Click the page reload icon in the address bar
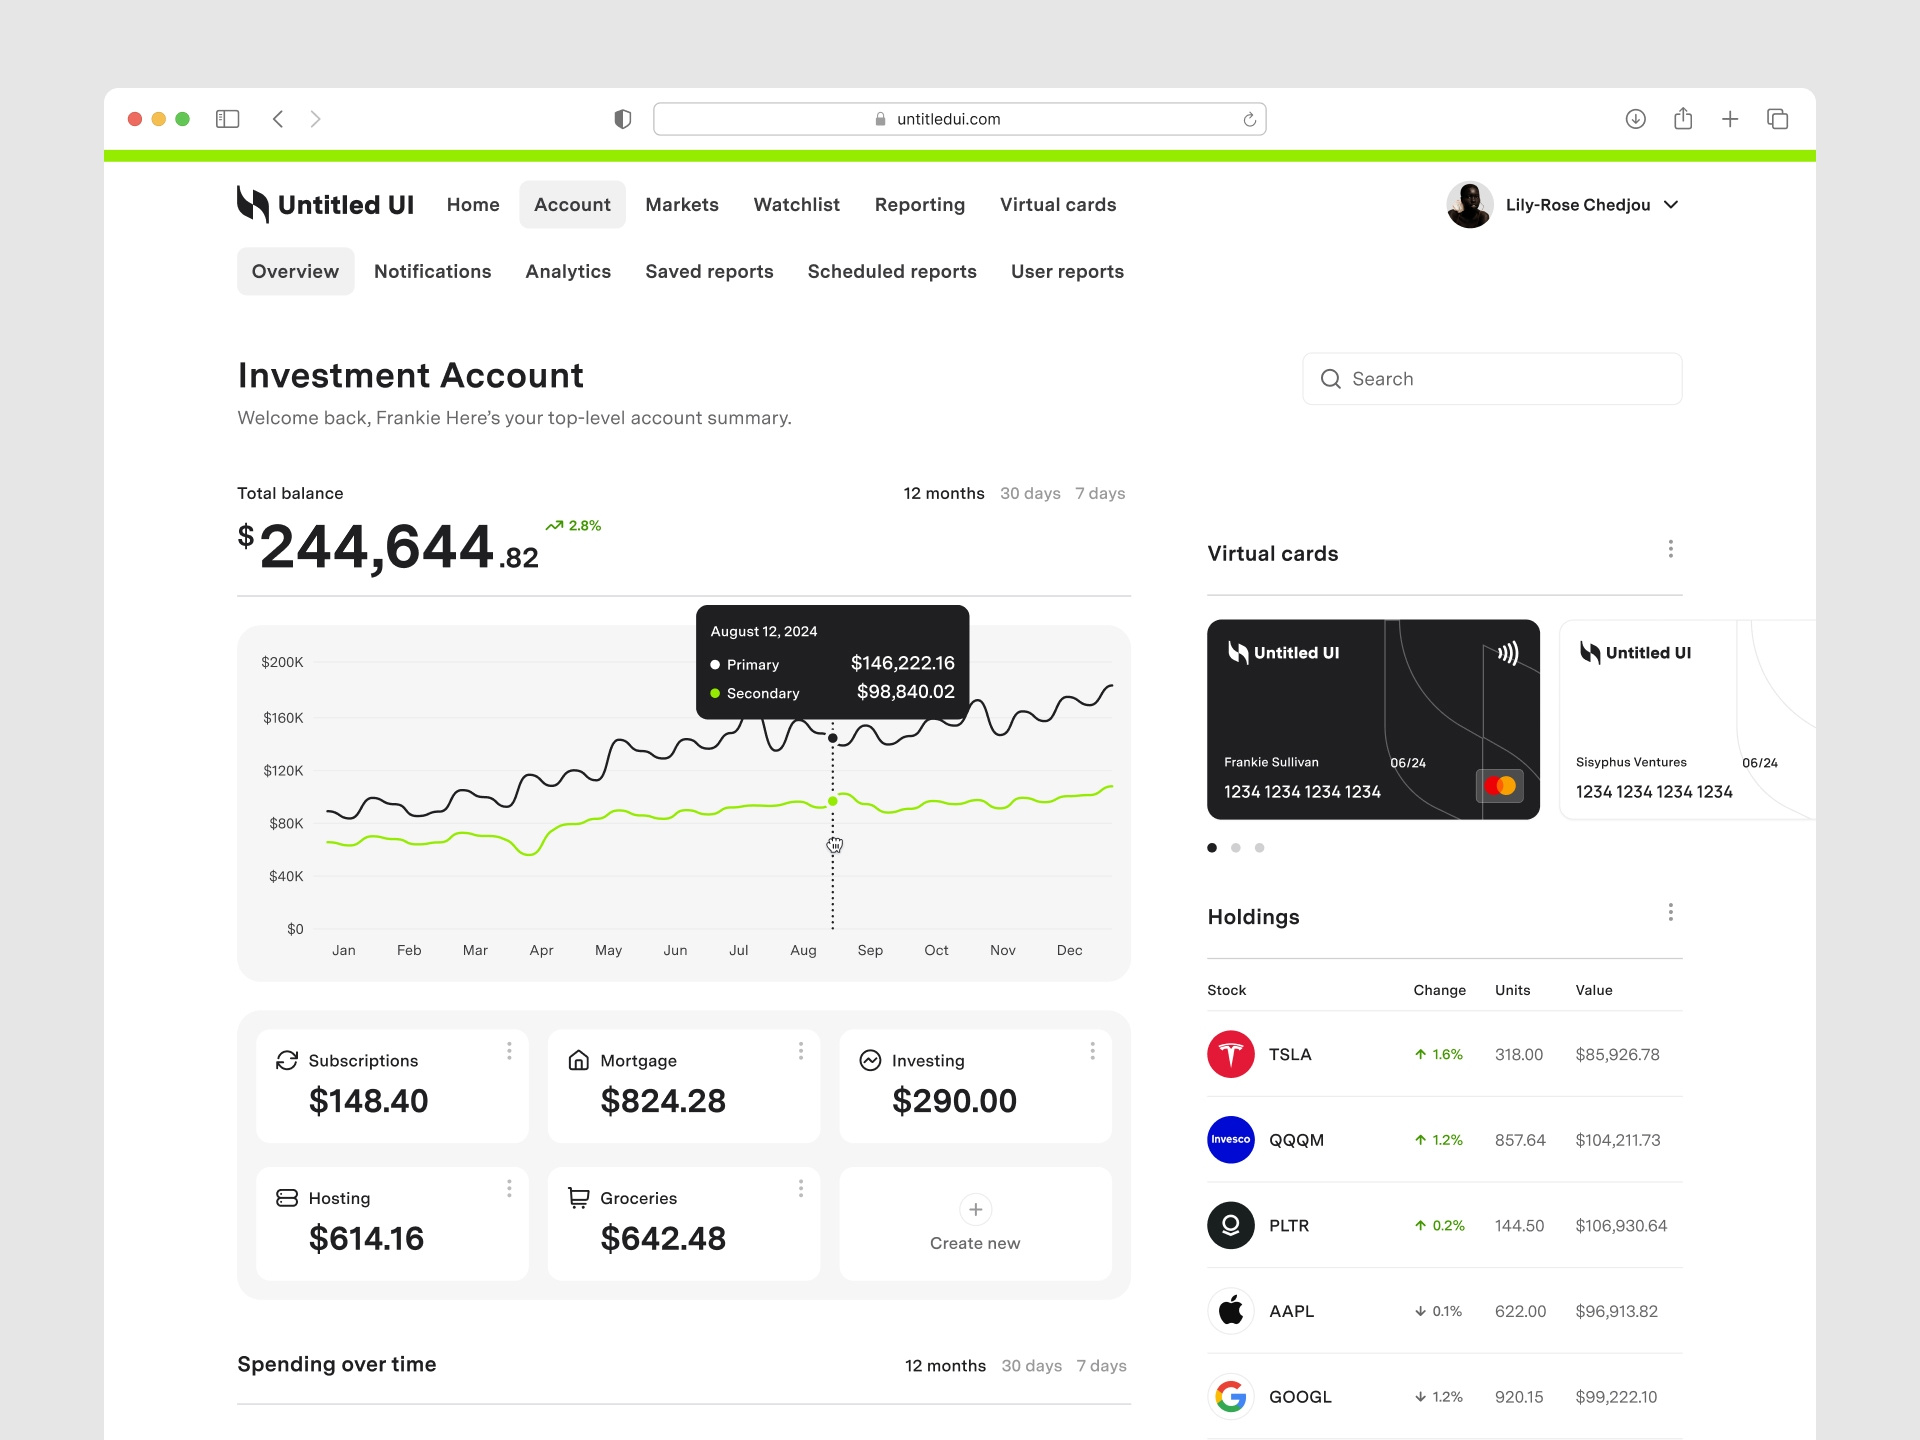 tap(1249, 120)
